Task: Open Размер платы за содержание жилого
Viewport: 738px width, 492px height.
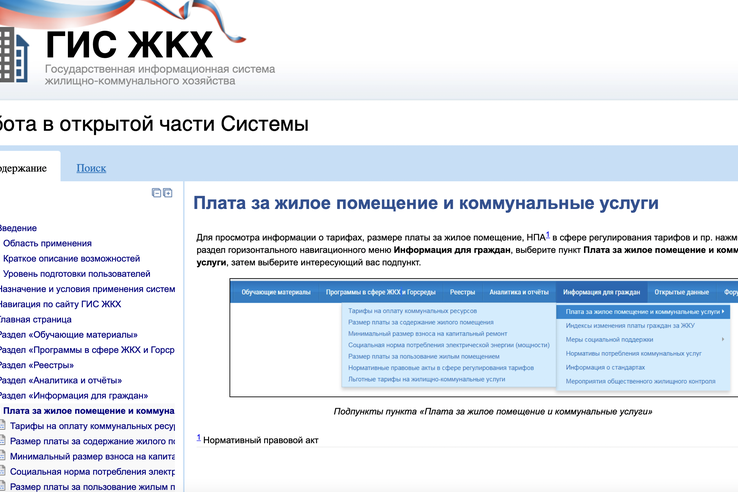Action: 92,441
